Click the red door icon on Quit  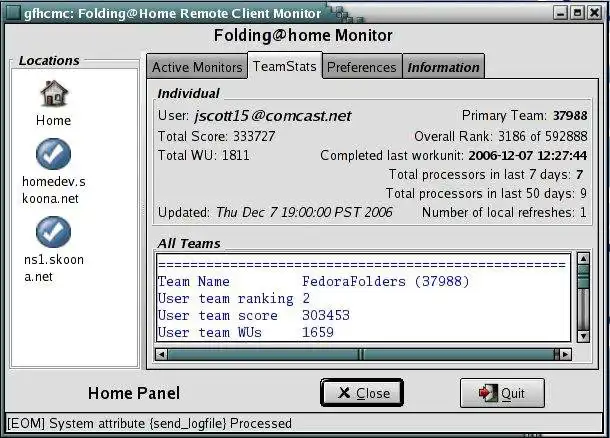tap(488, 393)
